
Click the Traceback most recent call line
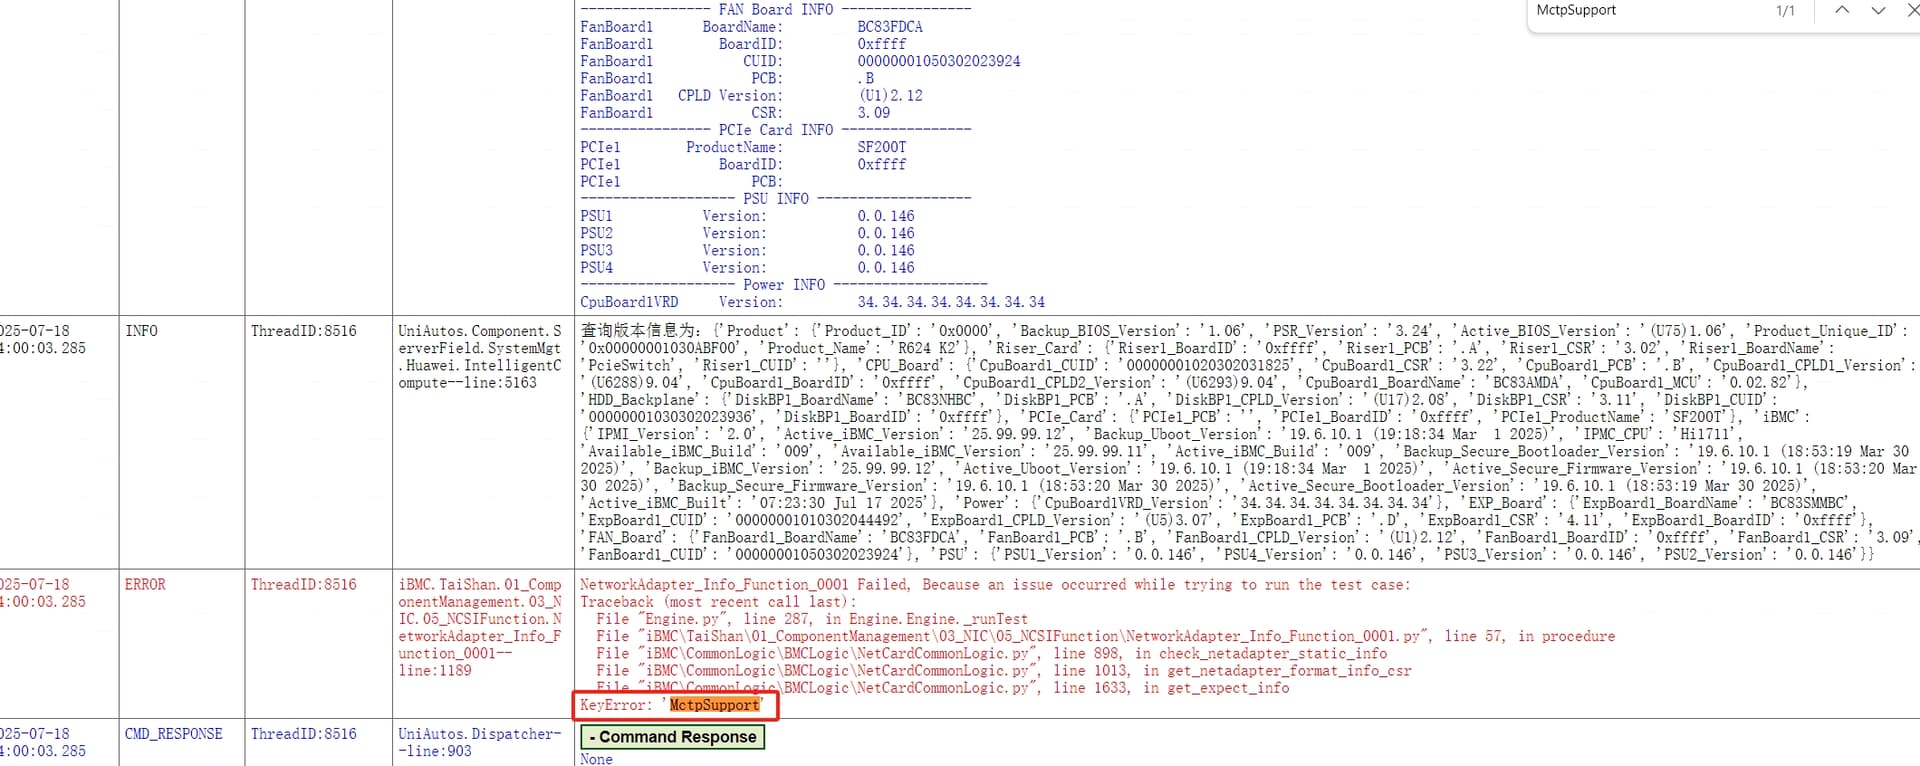click(718, 602)
